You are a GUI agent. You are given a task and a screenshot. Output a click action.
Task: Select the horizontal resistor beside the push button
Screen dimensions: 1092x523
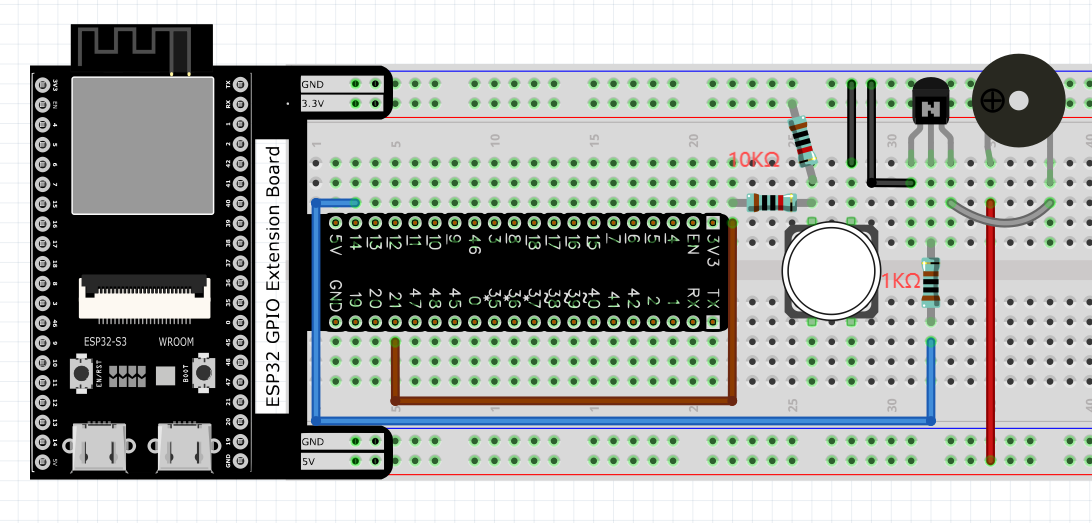[x=772, y=203]
